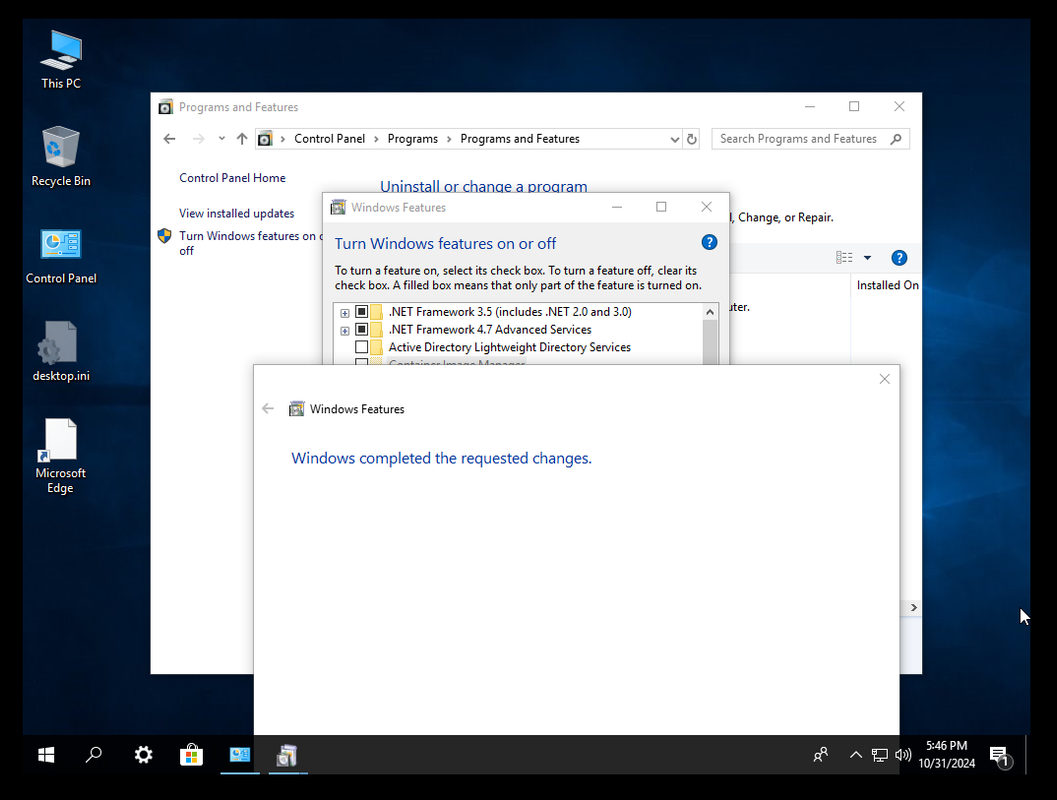
Task: Minimize the Programs and Features window
Action: point(810,106)
